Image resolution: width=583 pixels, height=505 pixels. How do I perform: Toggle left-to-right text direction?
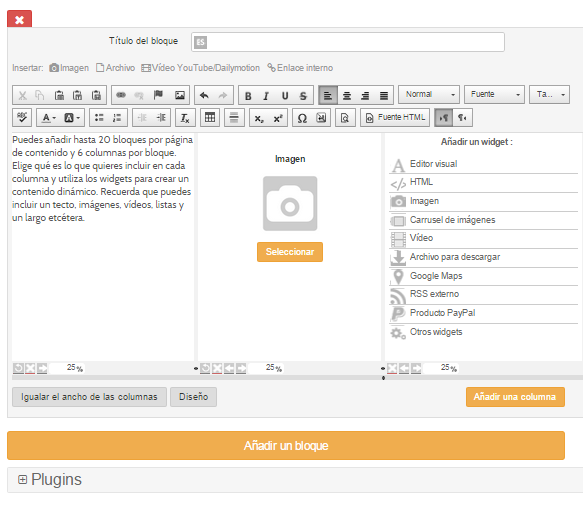(x=444, y=118)
